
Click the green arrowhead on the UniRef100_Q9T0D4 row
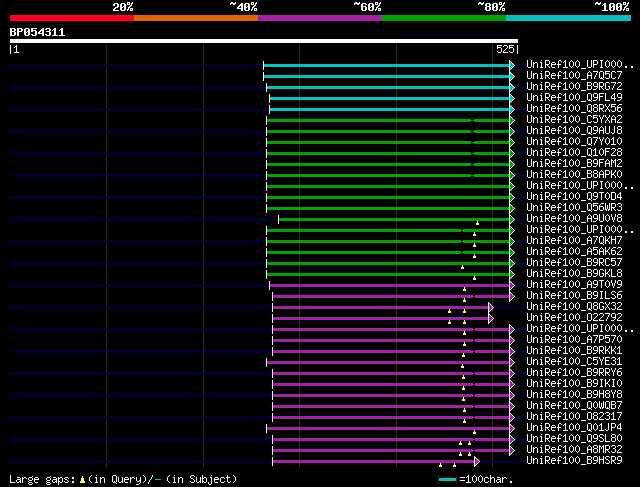[512, 198]
